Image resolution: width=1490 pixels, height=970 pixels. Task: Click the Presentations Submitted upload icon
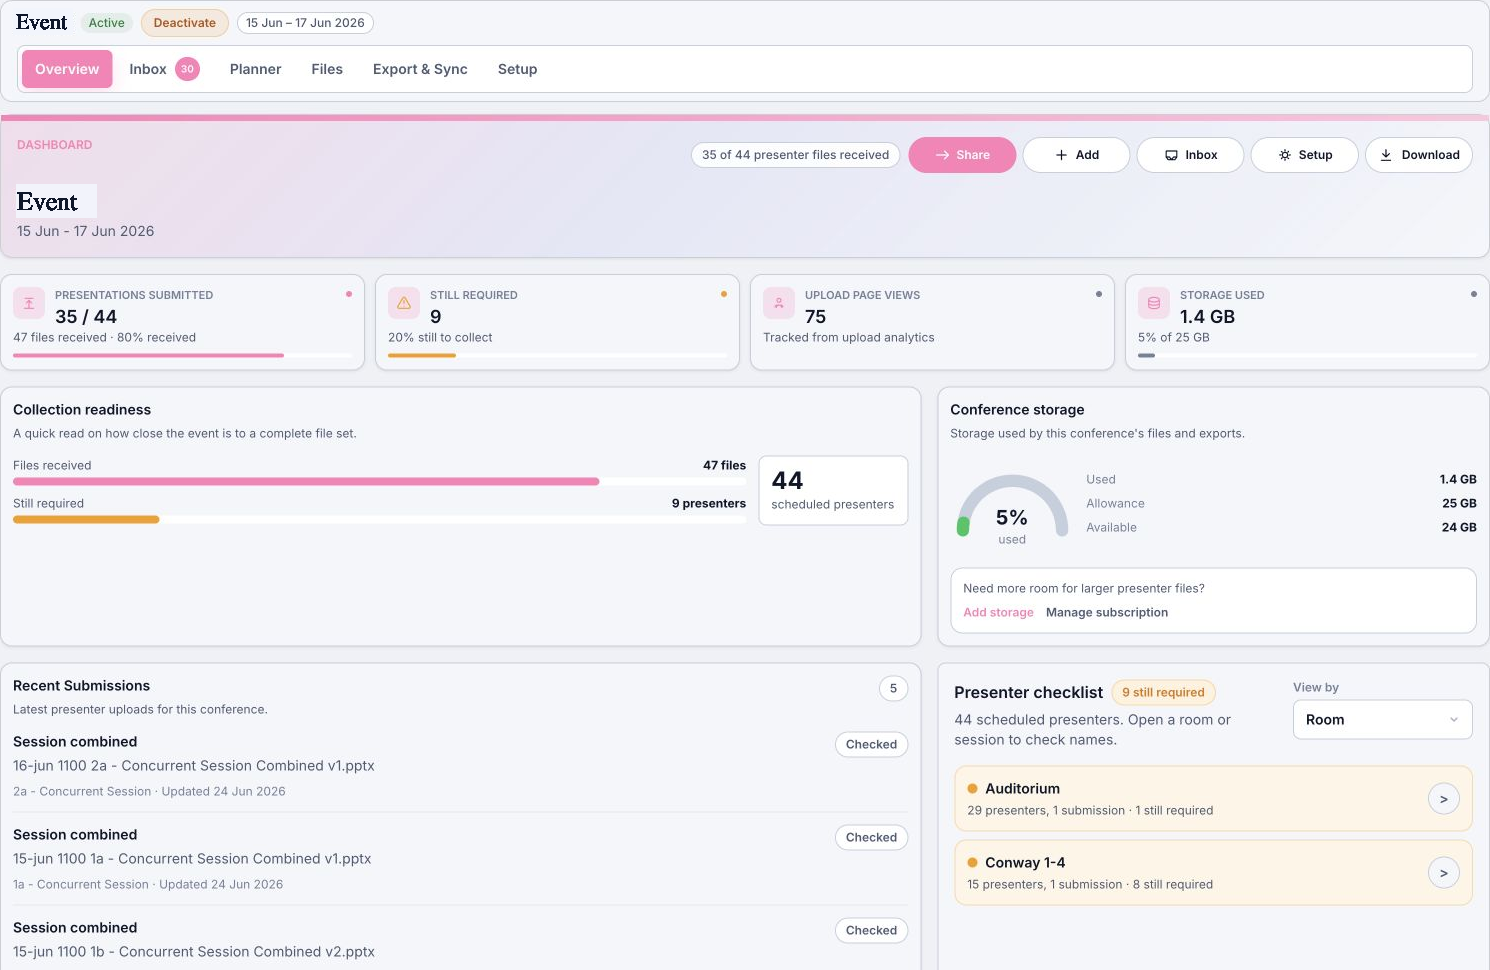click(x=29, y=303)
